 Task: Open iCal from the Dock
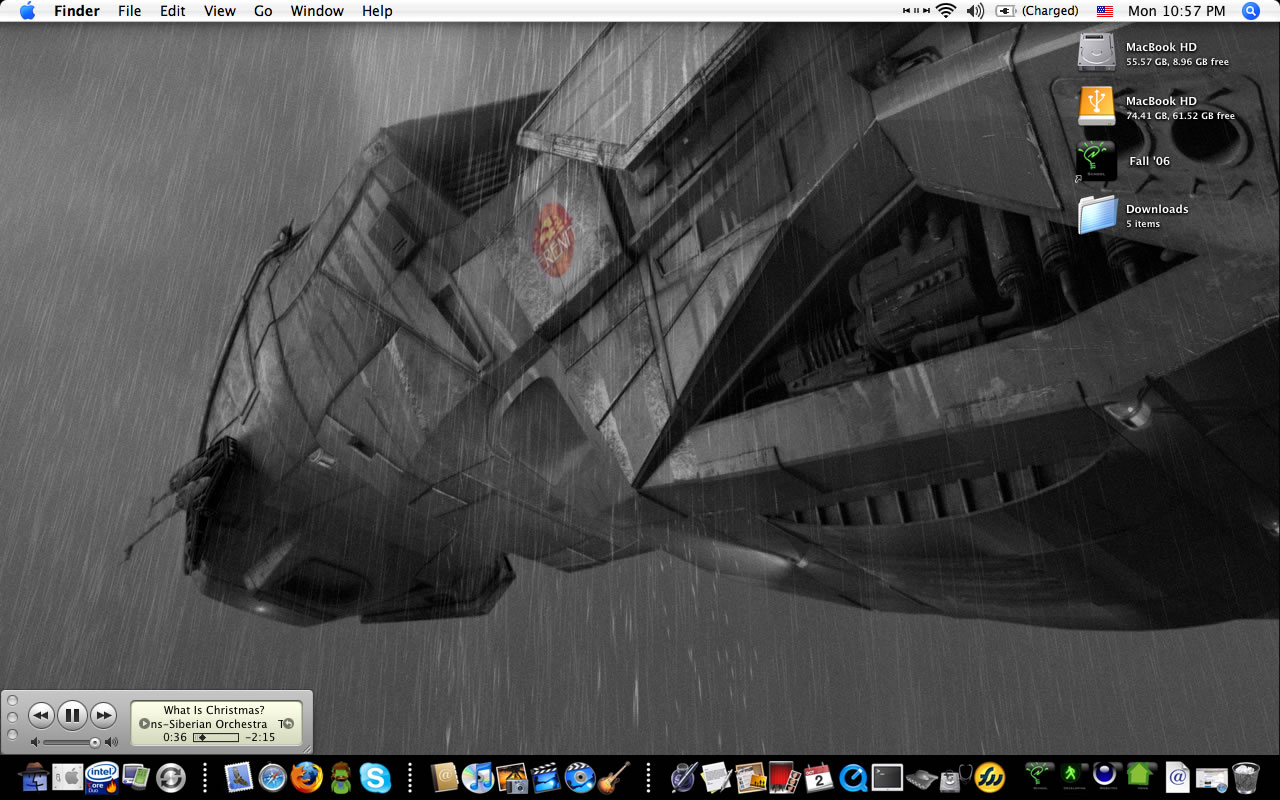coord(819,777)
